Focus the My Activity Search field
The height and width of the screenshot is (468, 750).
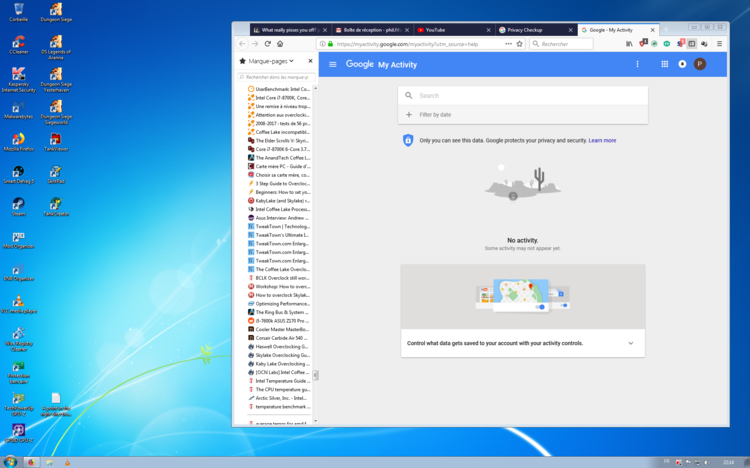pyautogui.click(x=523, y=95)
